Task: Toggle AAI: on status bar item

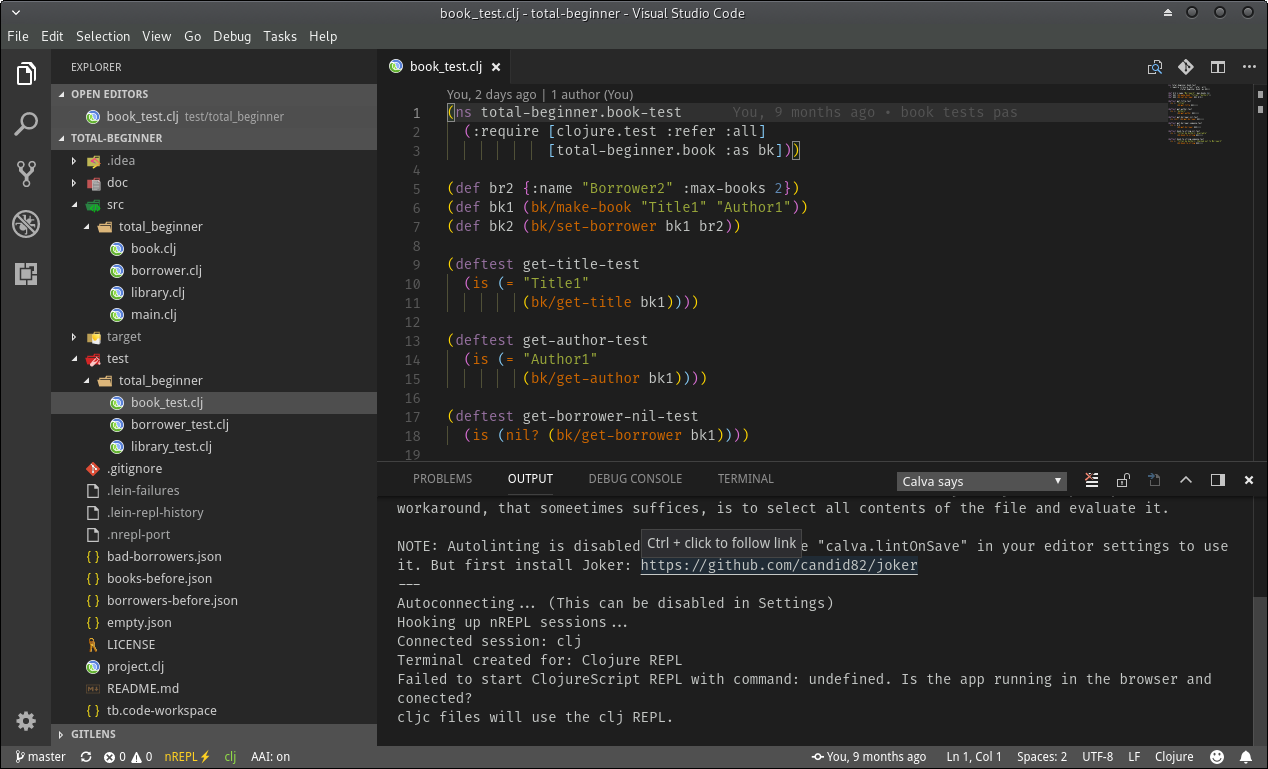Action: pyautogui.click(x=270, y=757)
